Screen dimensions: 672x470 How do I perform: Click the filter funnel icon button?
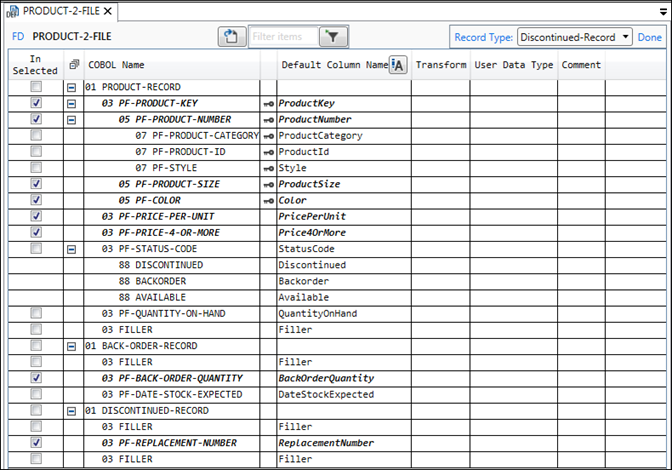tap(333, 37)
